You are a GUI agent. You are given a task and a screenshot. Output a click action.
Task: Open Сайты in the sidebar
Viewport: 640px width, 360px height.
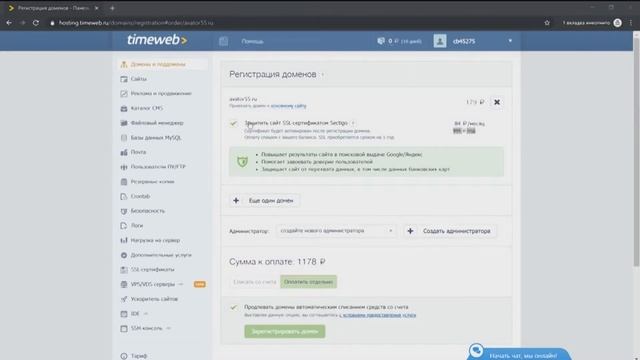(139, 79)
